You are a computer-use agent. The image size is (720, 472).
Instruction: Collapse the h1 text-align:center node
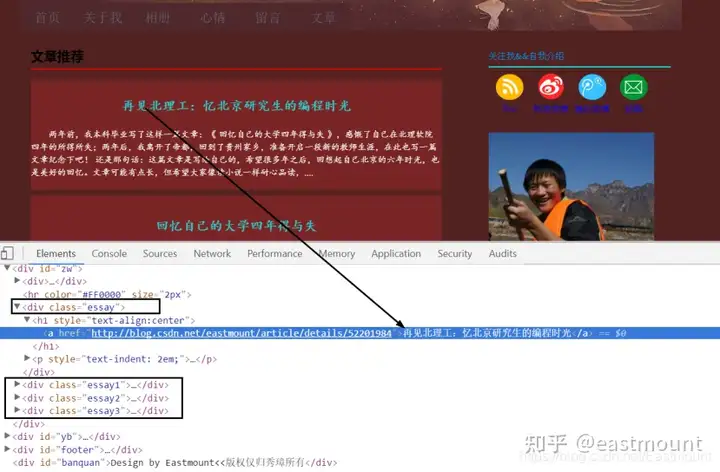[27, 320]
